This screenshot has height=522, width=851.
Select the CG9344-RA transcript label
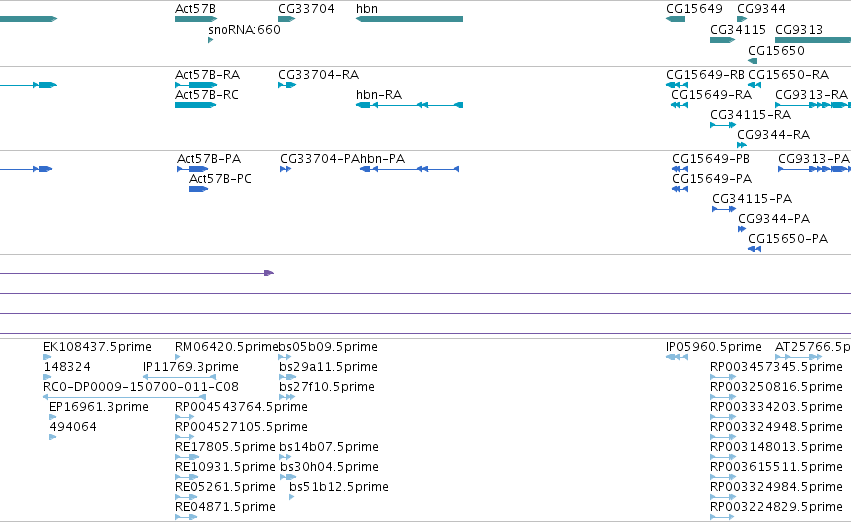773,135
